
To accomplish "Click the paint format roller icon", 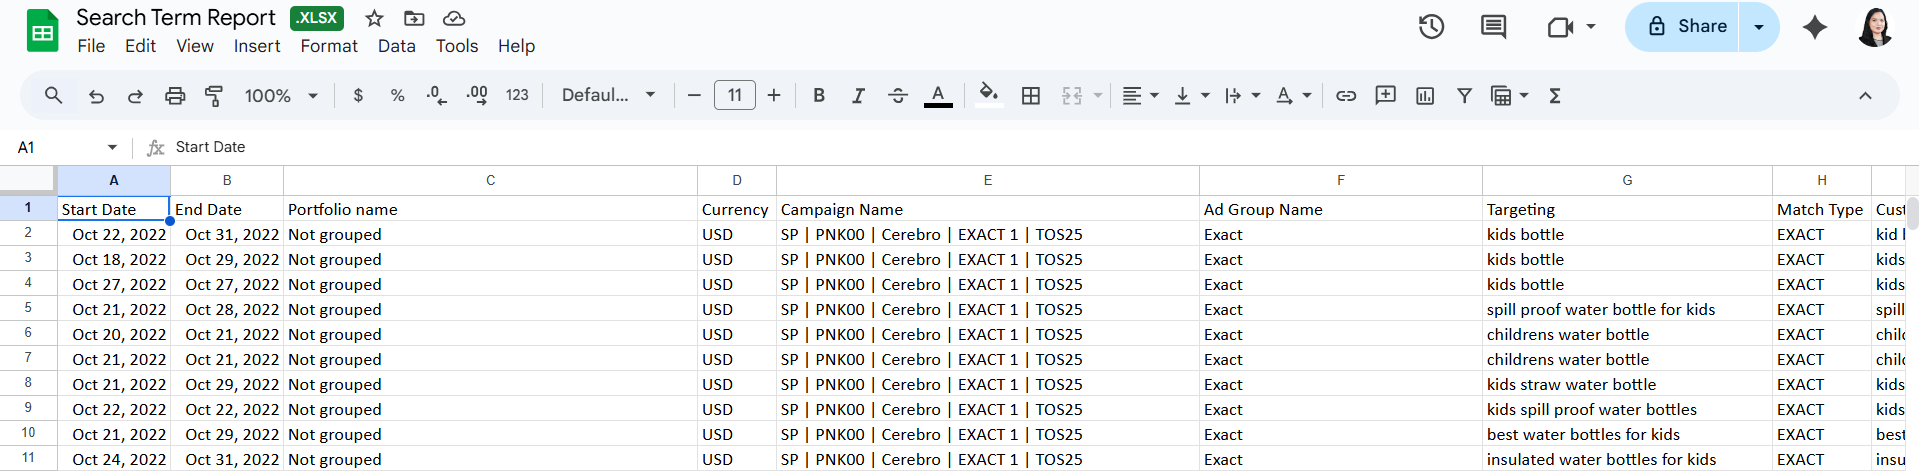I will click(214, 96).
